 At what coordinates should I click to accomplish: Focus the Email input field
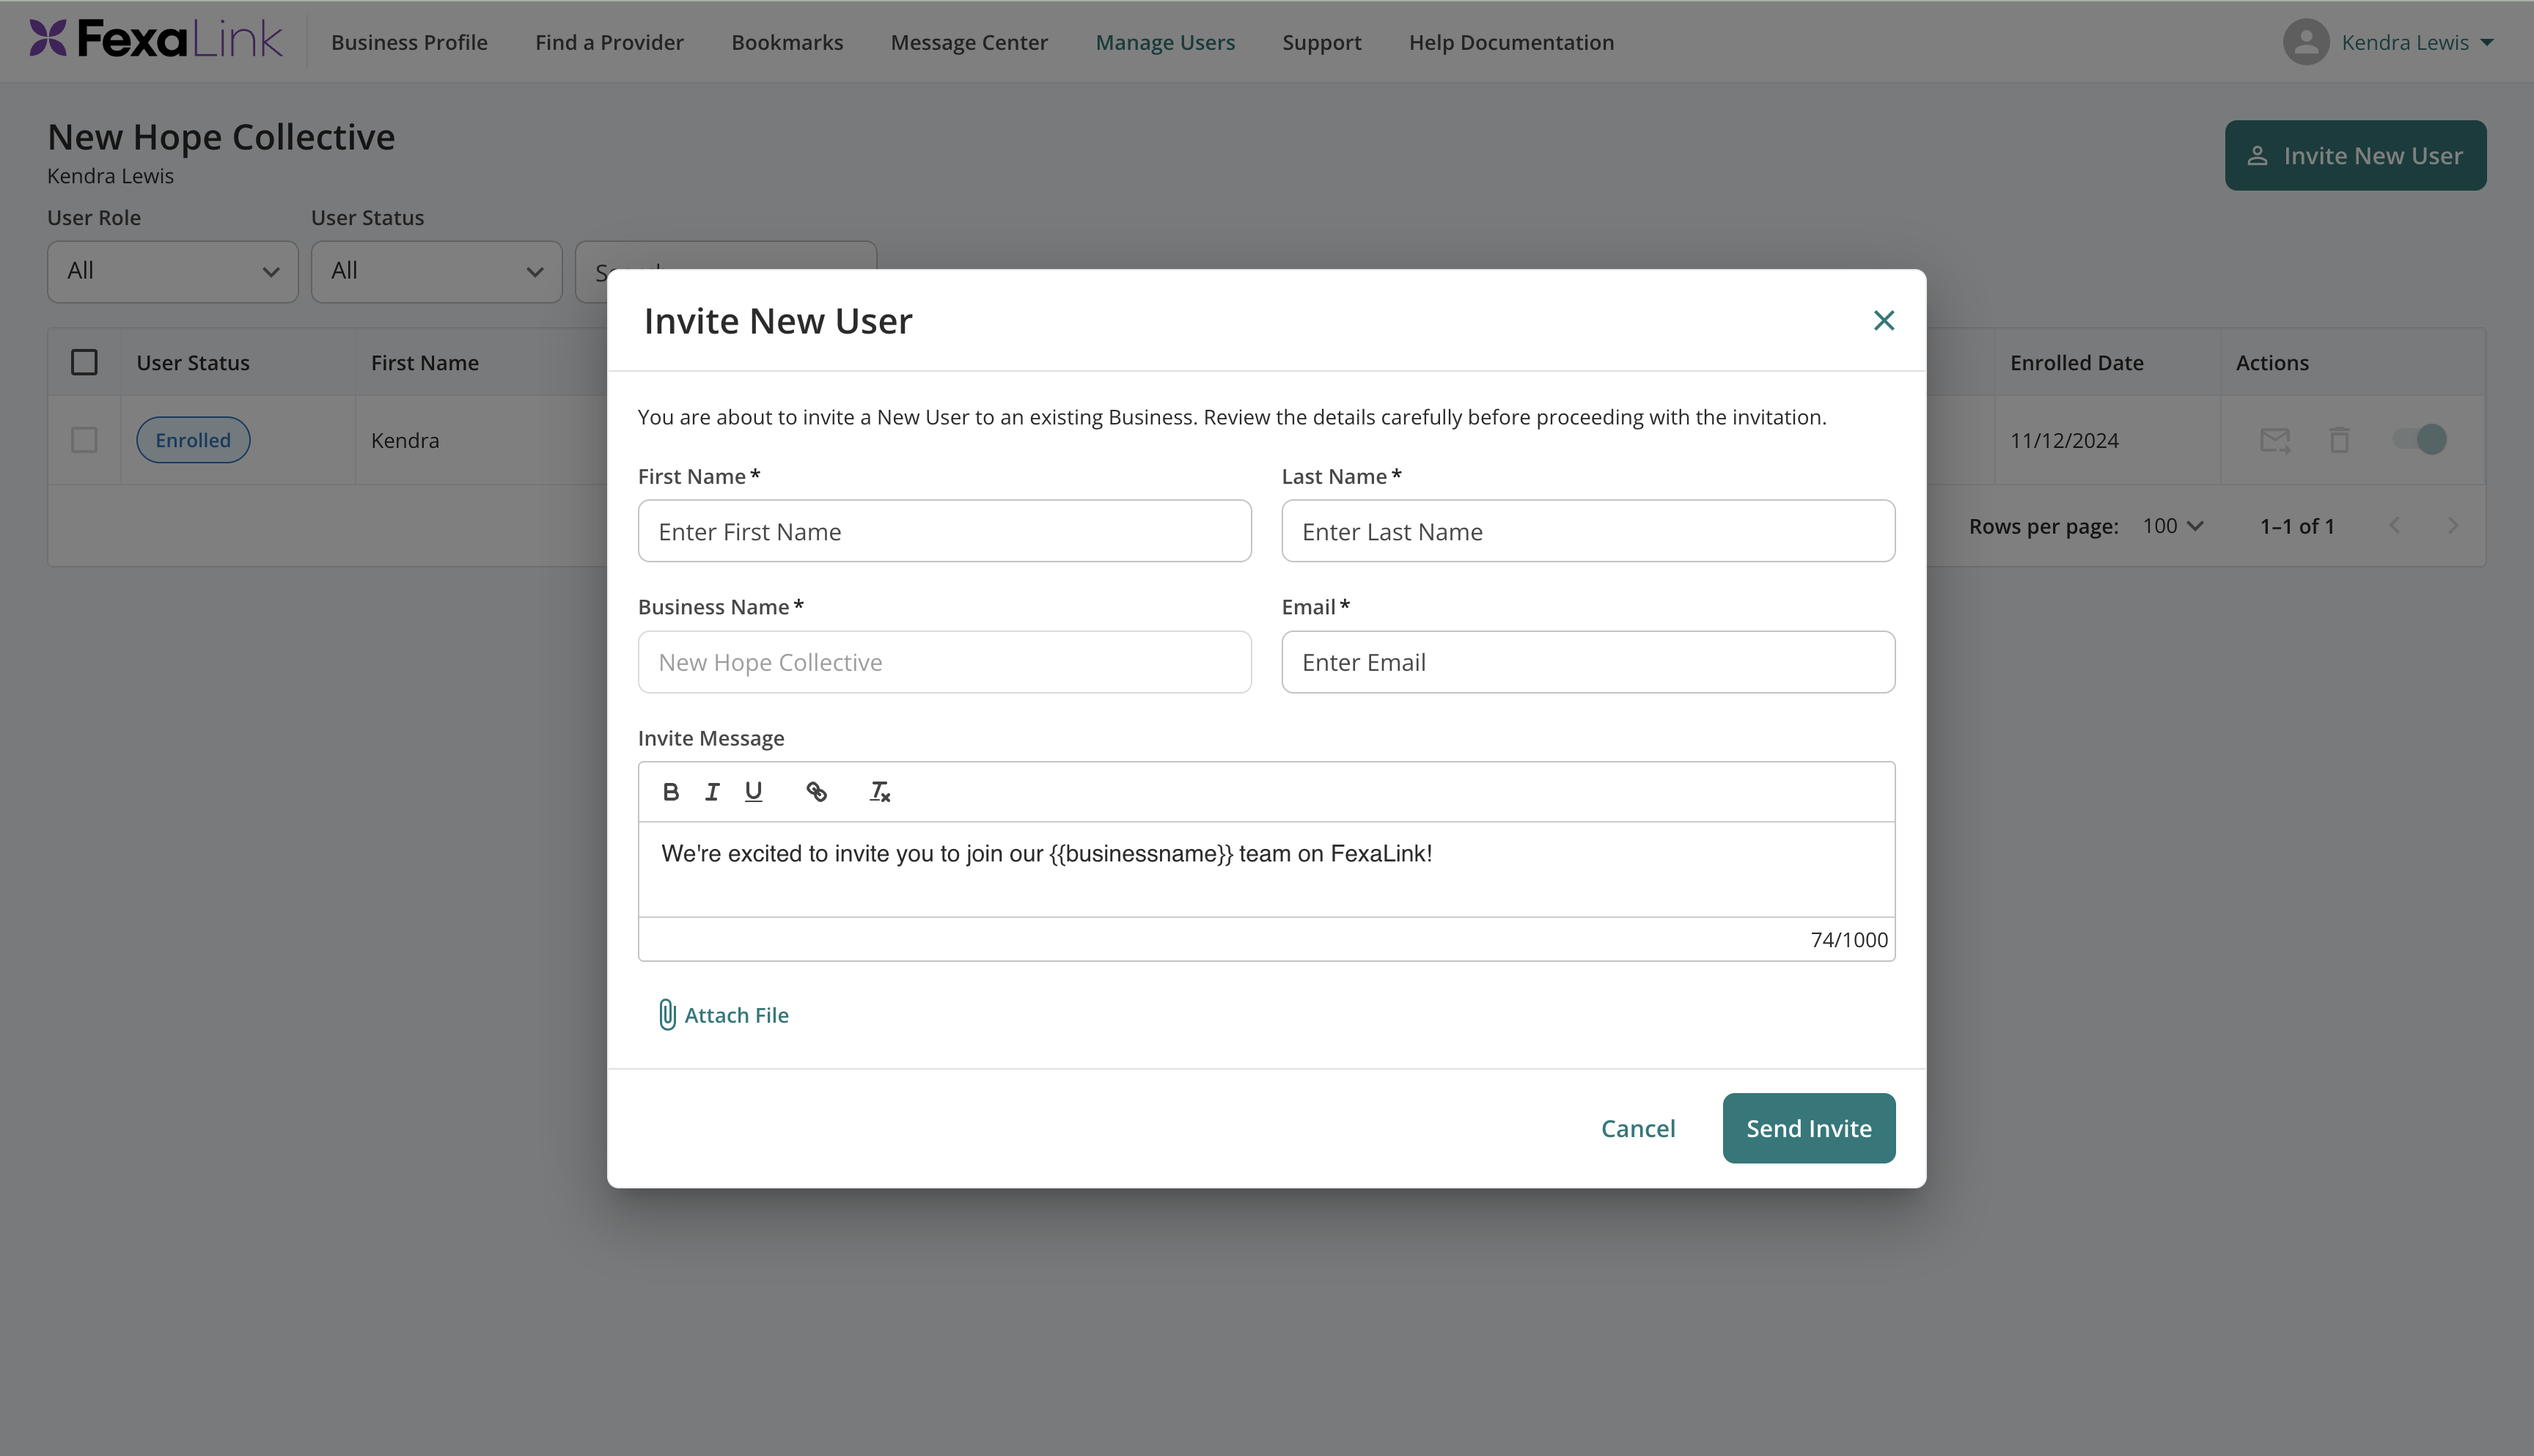(x=1588, y=662)
